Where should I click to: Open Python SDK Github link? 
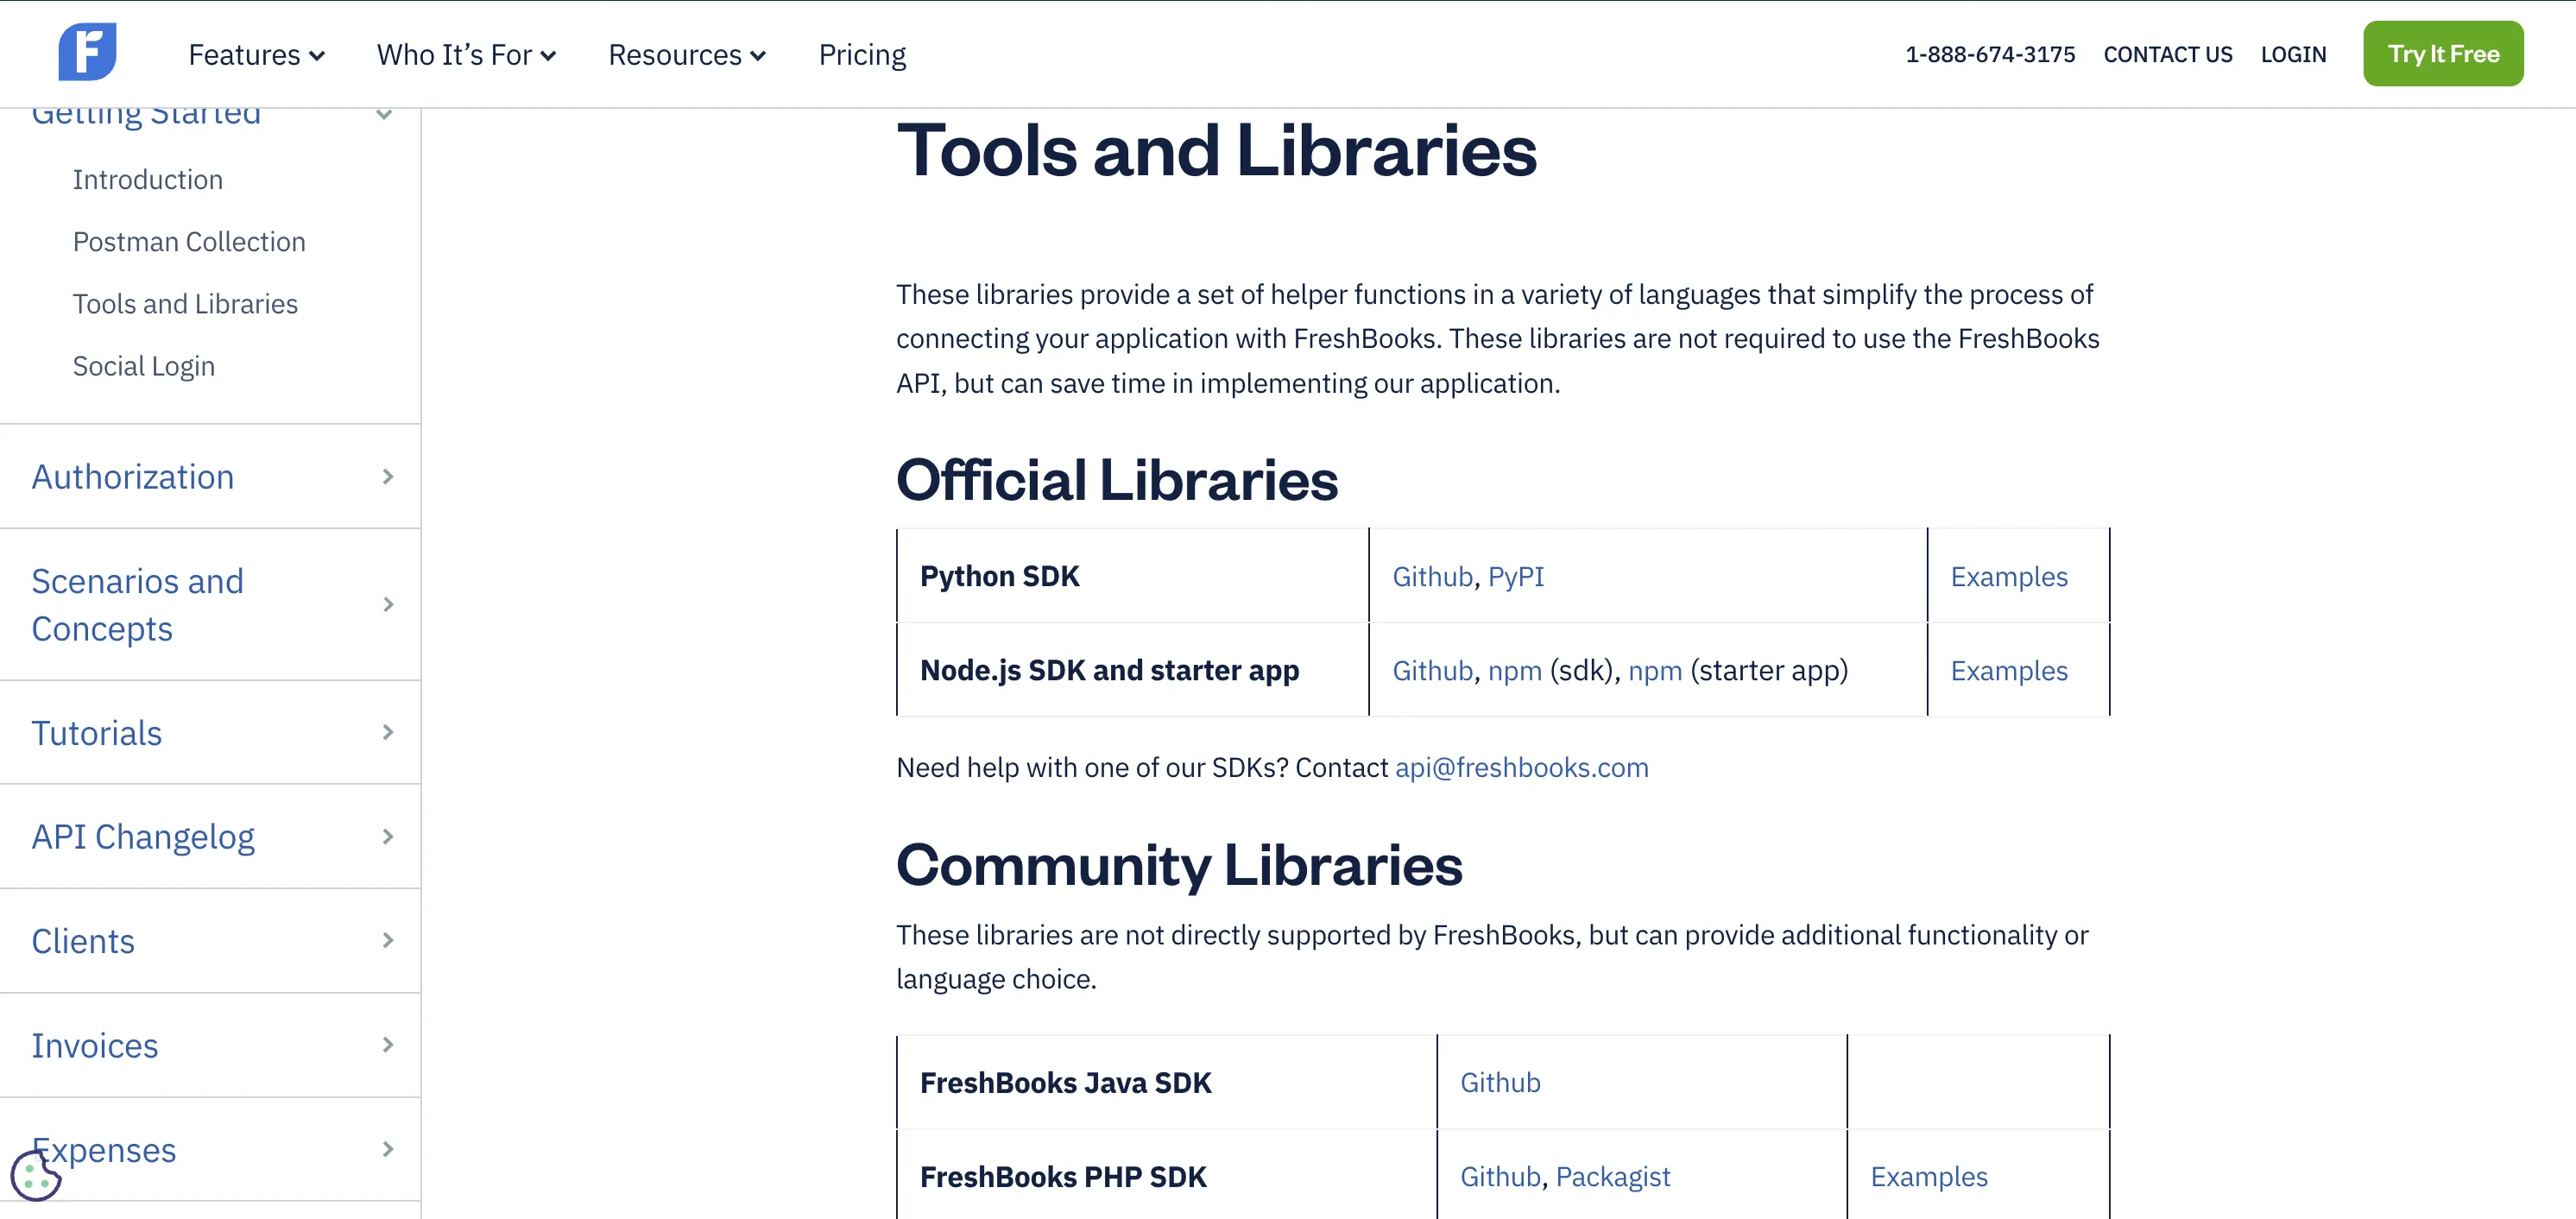coord(1432,576)
